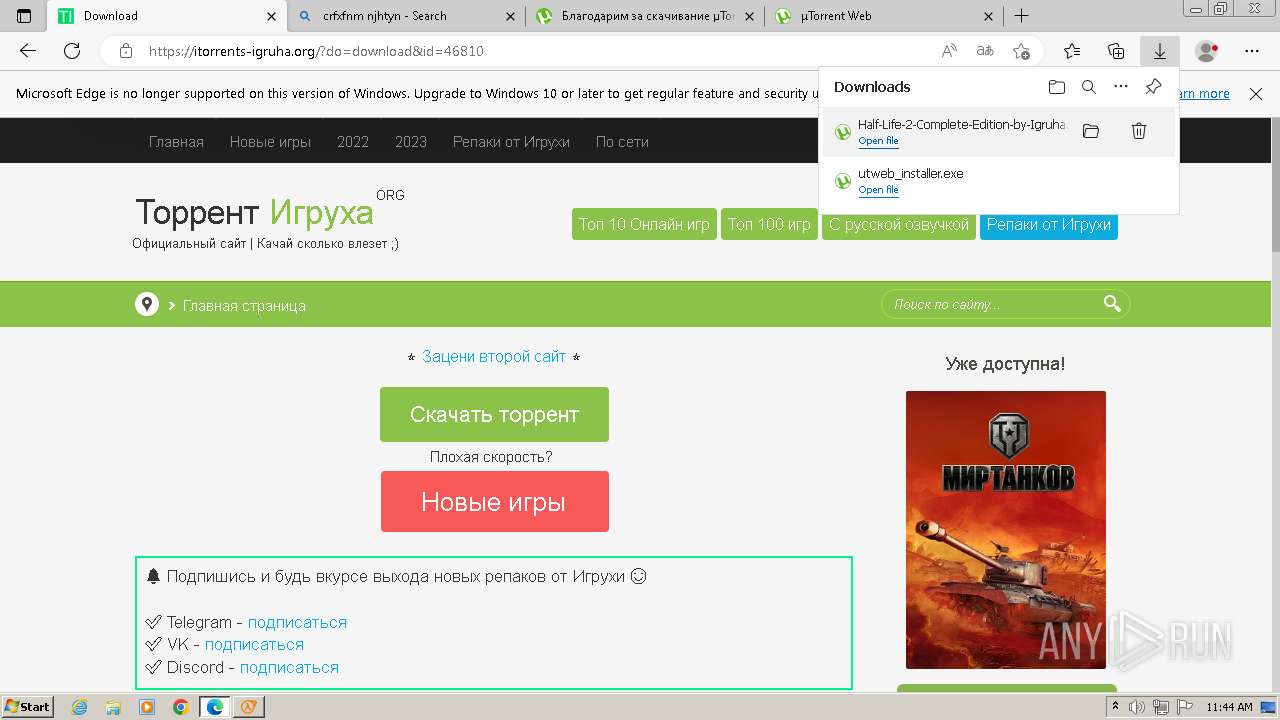Image resolution: width=1280 pixels, height=720 pixels.
Task: Open Read aloud in address bar
Action: tap(949, 51)
